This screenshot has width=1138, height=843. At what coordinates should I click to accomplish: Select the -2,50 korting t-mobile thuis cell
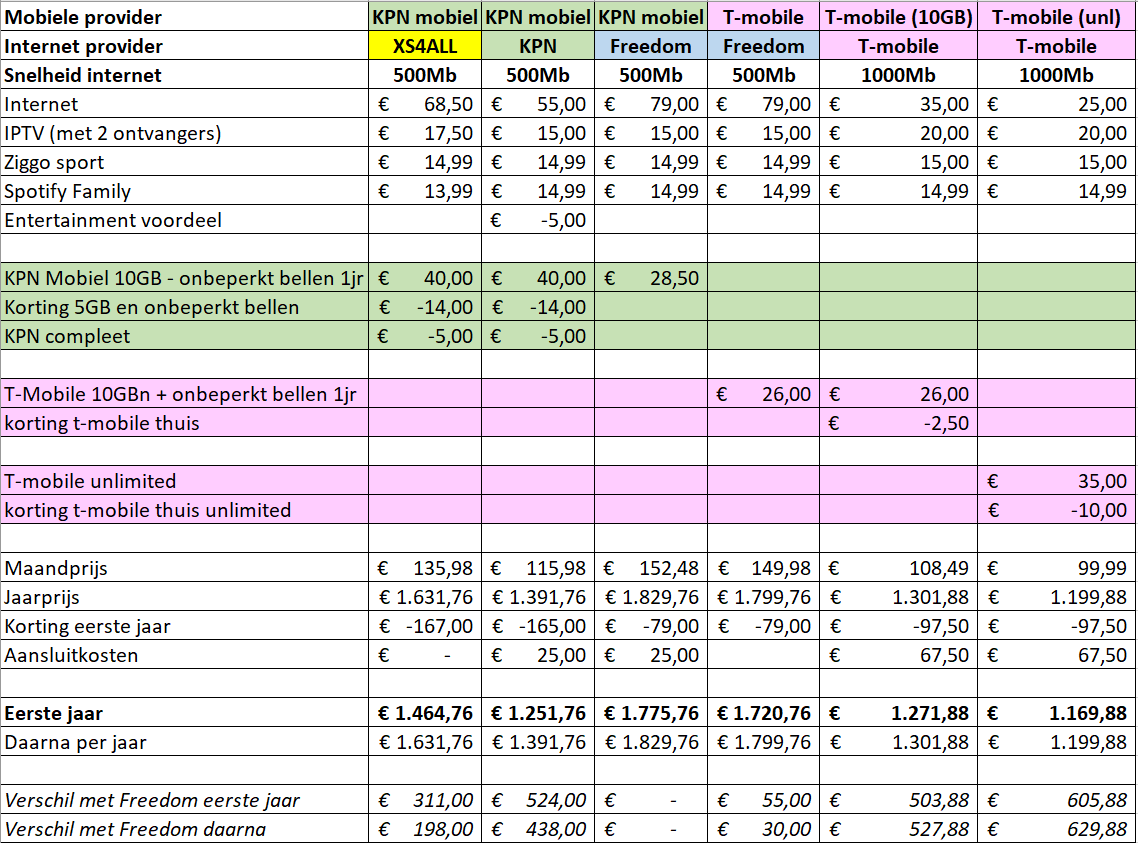tap(898, 423)
